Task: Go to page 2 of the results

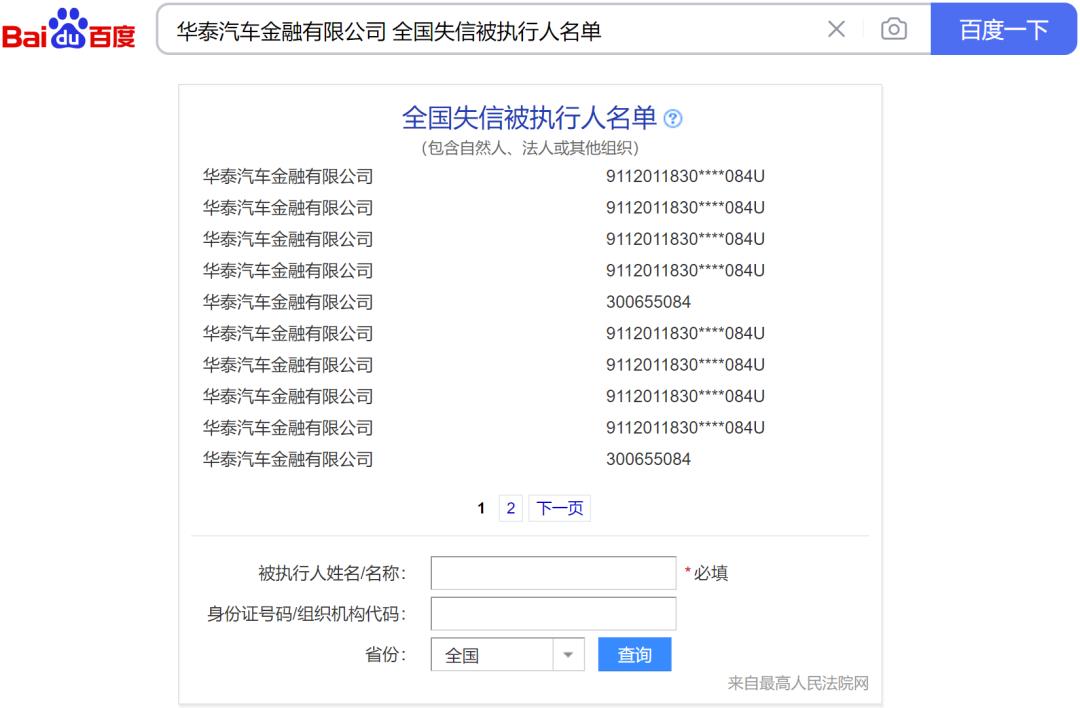Action: click(510, 508)
